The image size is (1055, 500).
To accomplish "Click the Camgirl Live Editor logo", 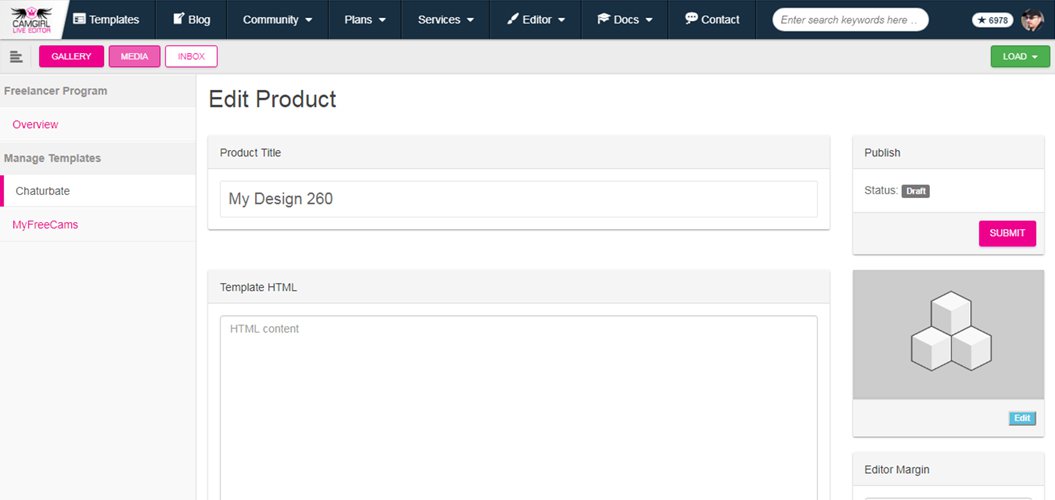I will [31, 20].
